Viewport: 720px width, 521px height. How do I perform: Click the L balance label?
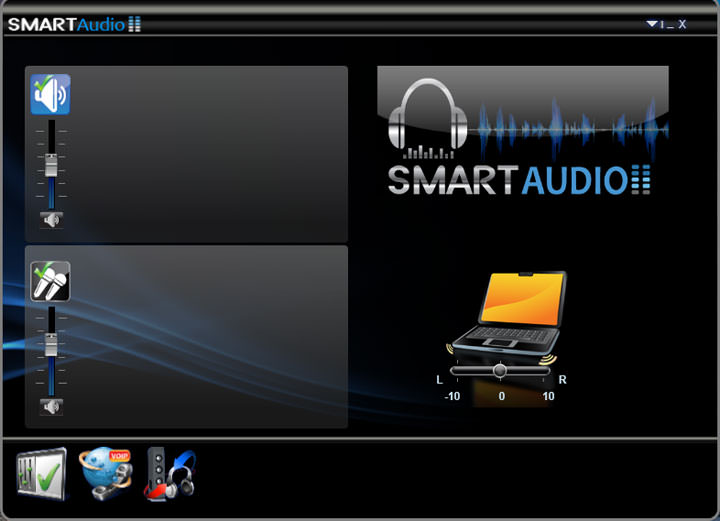coord(440,380)
